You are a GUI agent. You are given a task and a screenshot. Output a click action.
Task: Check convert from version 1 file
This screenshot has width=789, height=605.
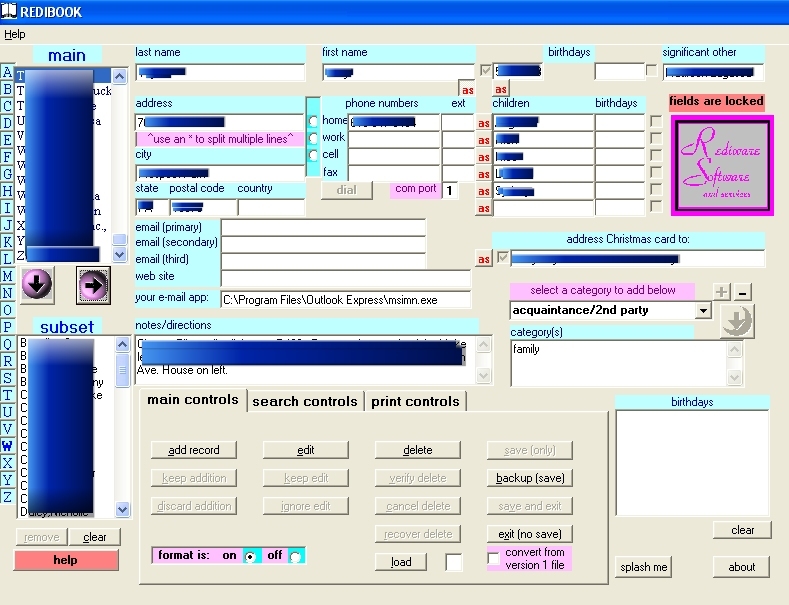click(494, 558)
